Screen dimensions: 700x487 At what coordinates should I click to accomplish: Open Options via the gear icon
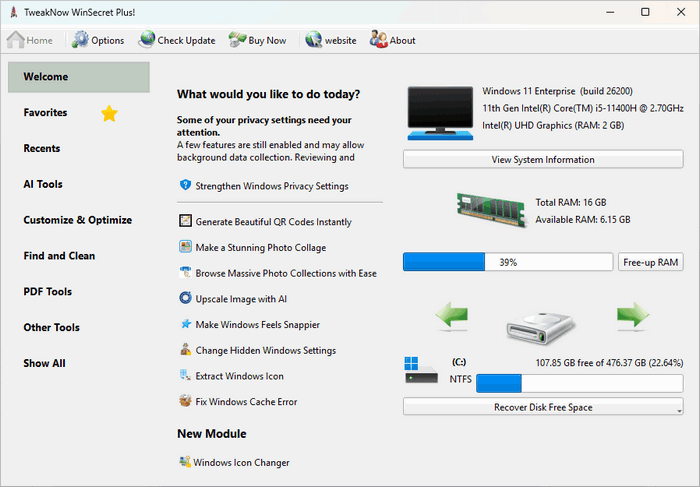[x=80, y=40]
